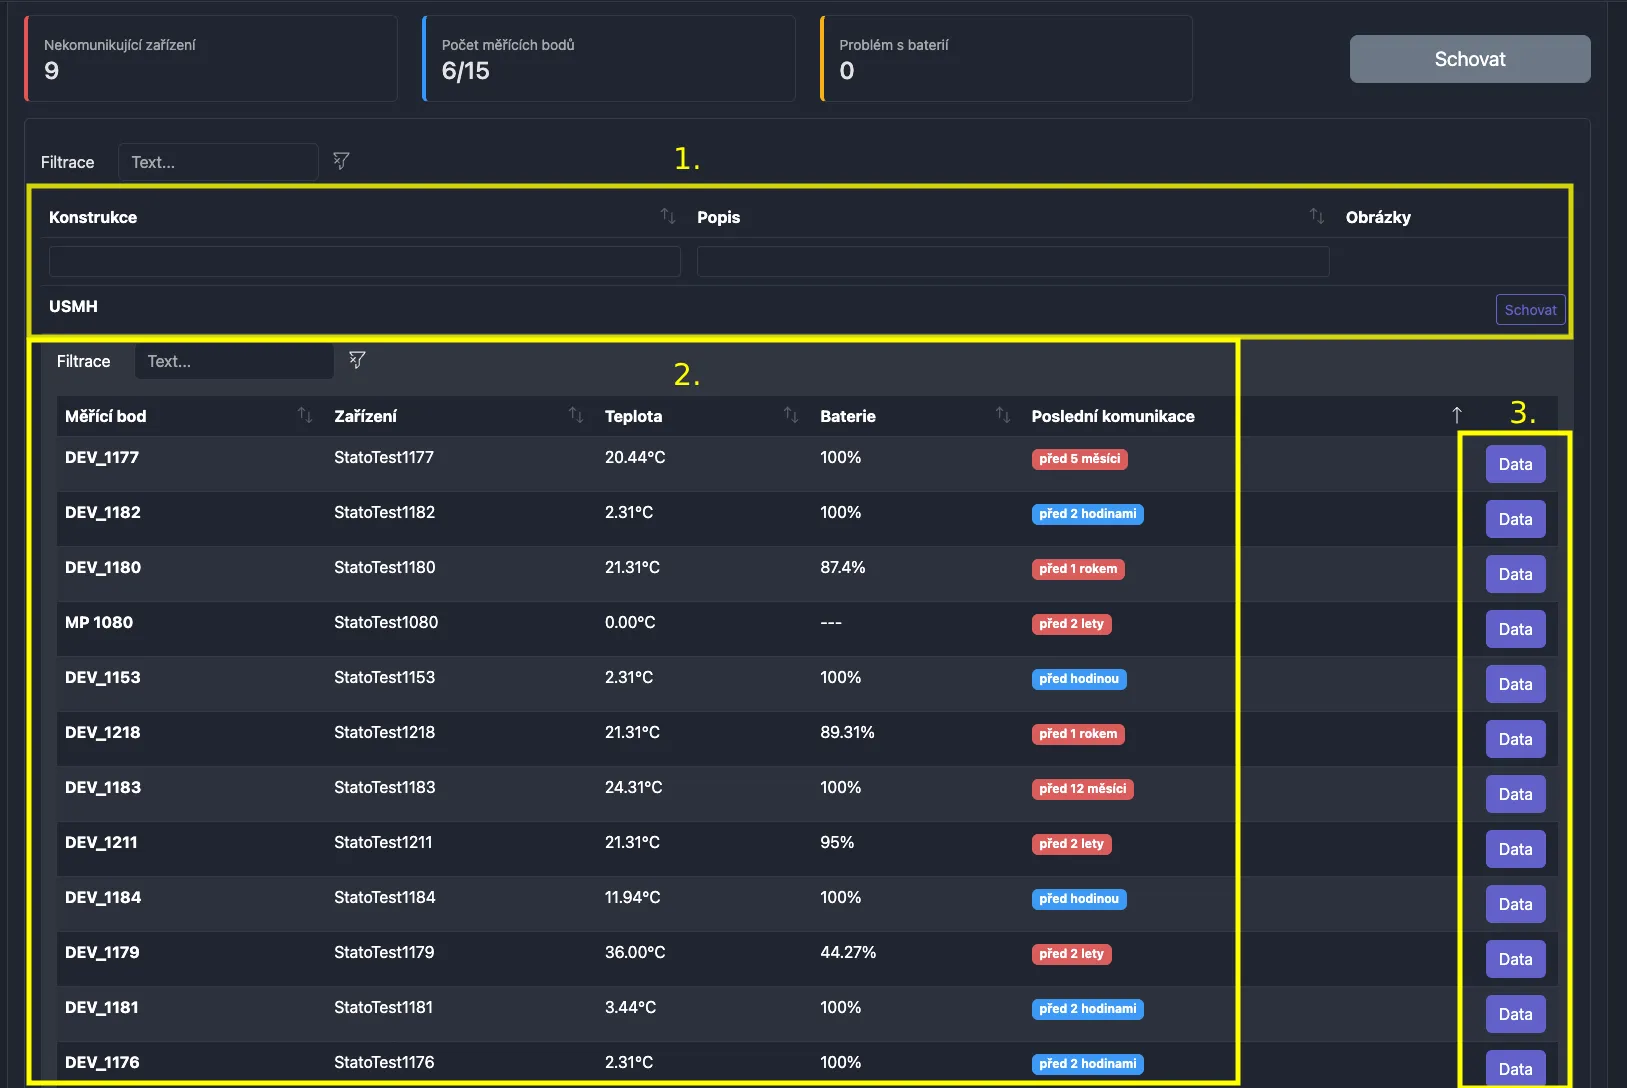Focus the top Filtrace text field
Viewport: 1627px width, 1088px height.
(x=218, y=162)
